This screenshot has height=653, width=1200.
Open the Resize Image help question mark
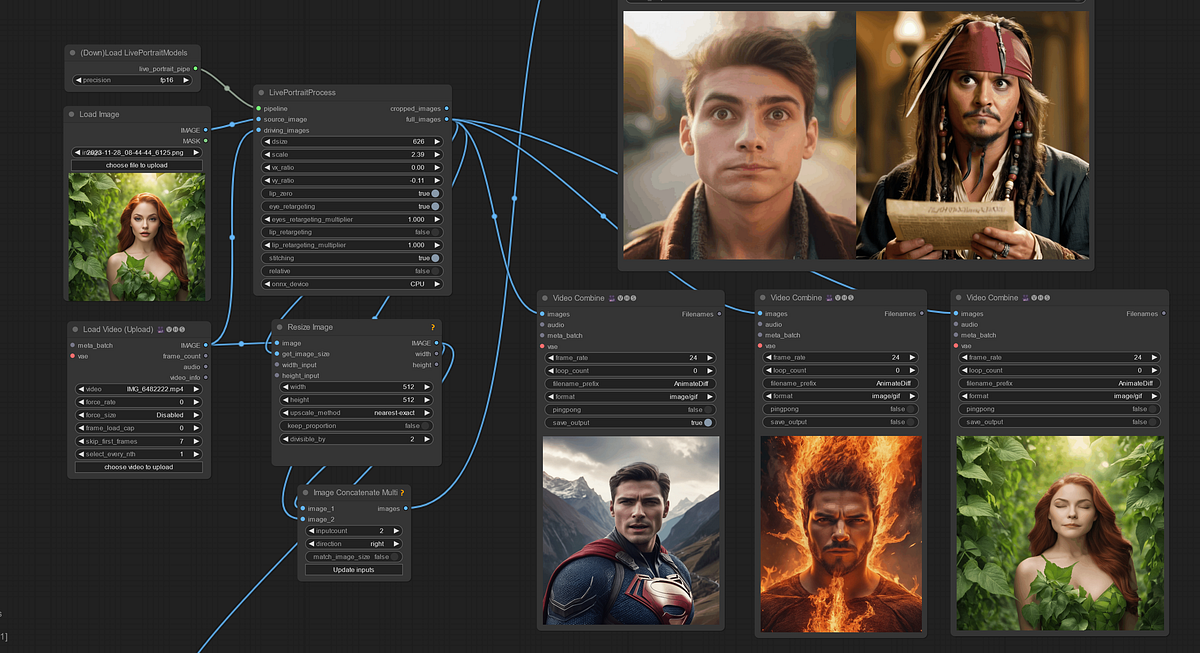click(x=433, y=325)
